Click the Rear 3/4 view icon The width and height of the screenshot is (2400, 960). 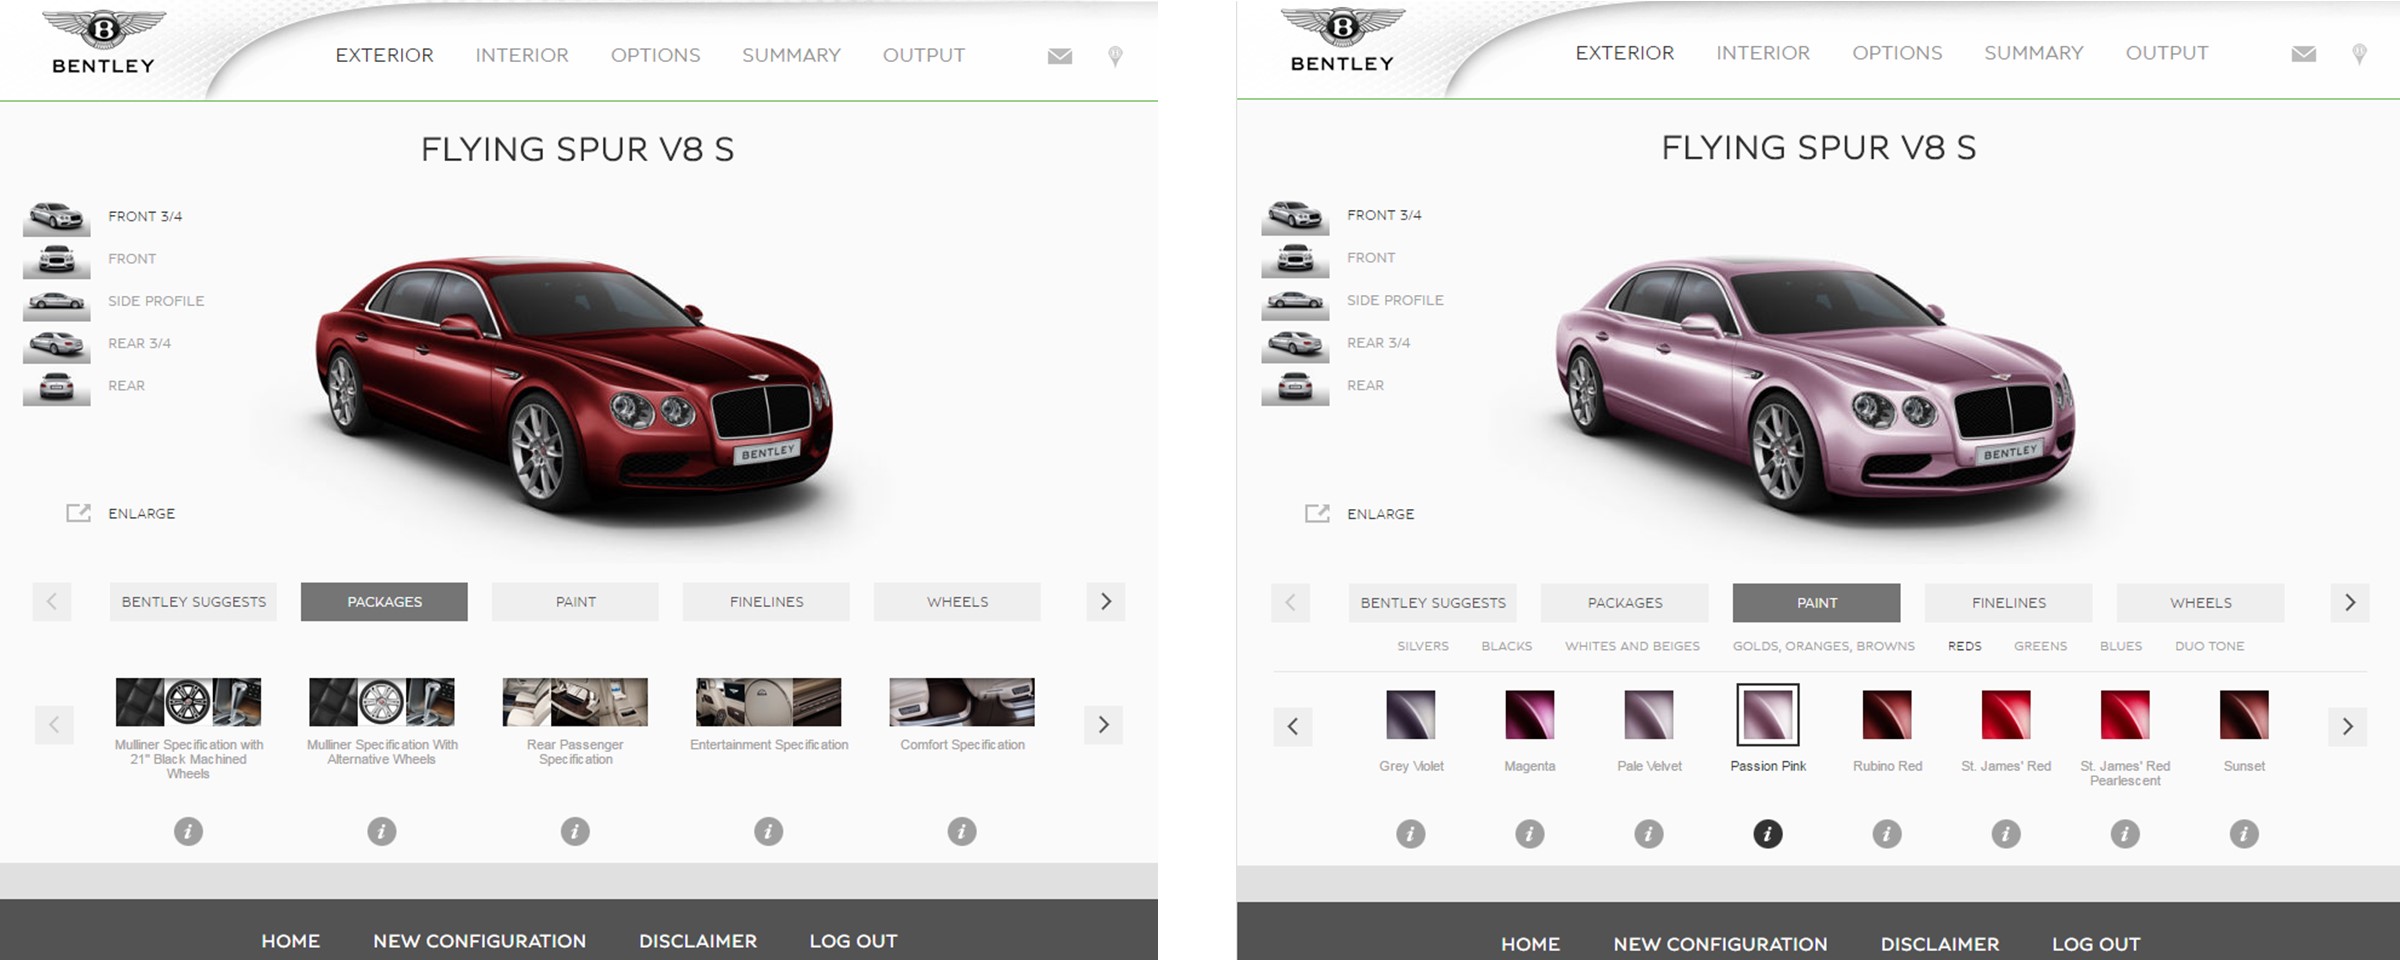(57, 343)
